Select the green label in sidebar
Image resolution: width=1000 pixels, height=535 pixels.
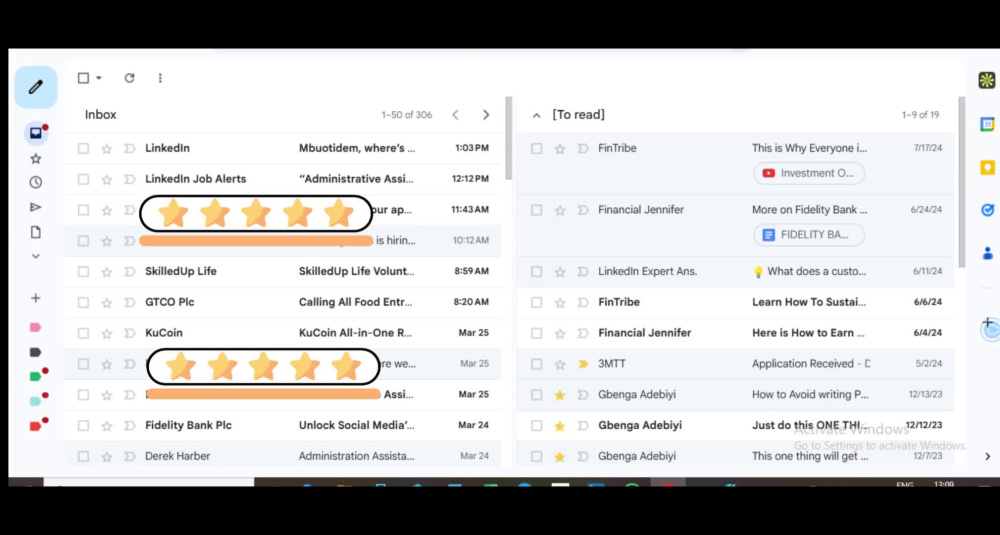[x=36, y=376]
